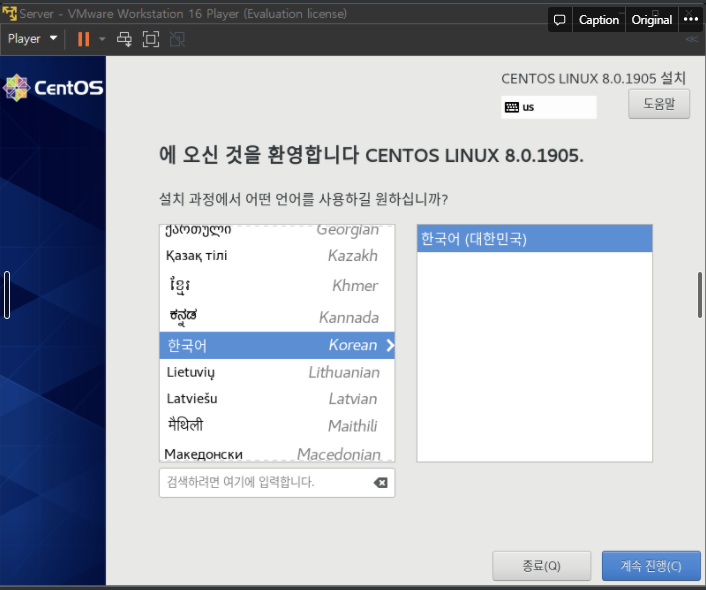The width and height of the screenshot is (706, 590).
Task: Select Lithuanian in the language list
Action: [x=277, y=372]
